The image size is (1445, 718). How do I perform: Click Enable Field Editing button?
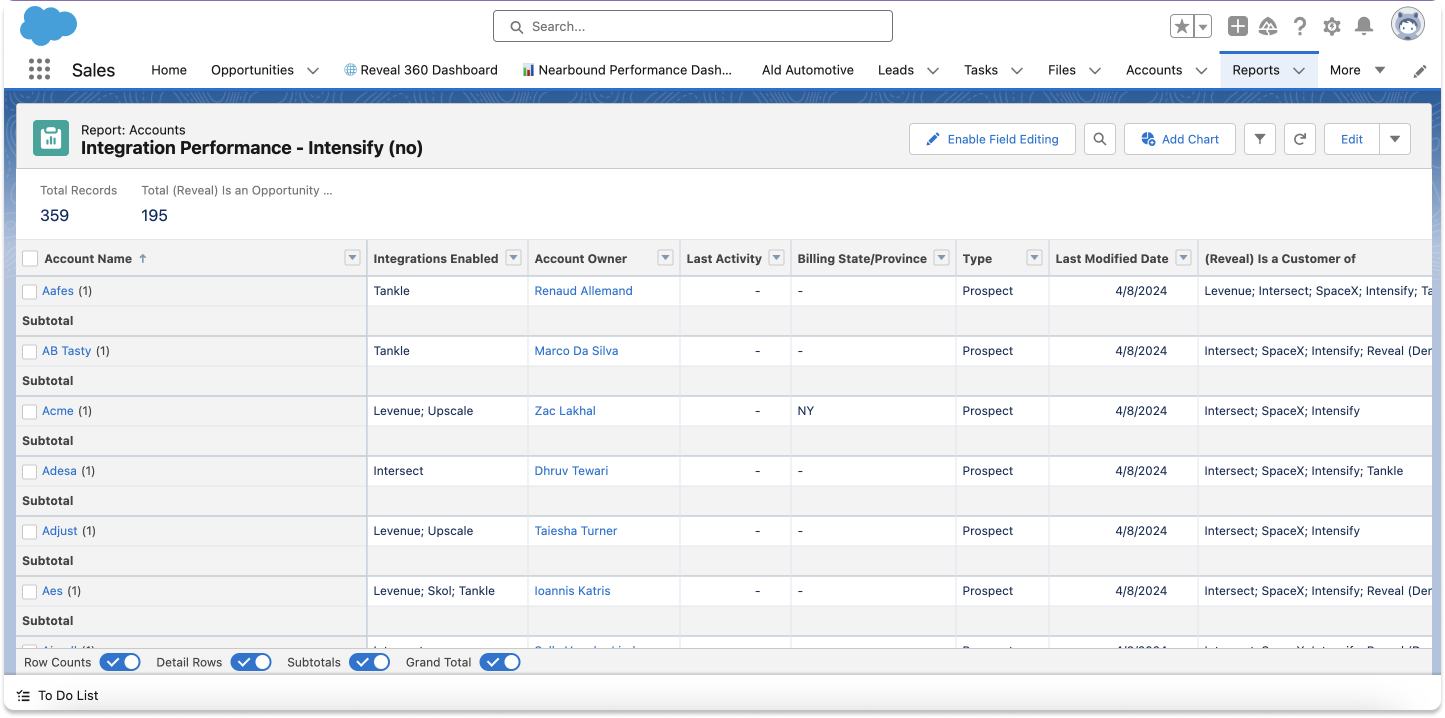point(992,139)
